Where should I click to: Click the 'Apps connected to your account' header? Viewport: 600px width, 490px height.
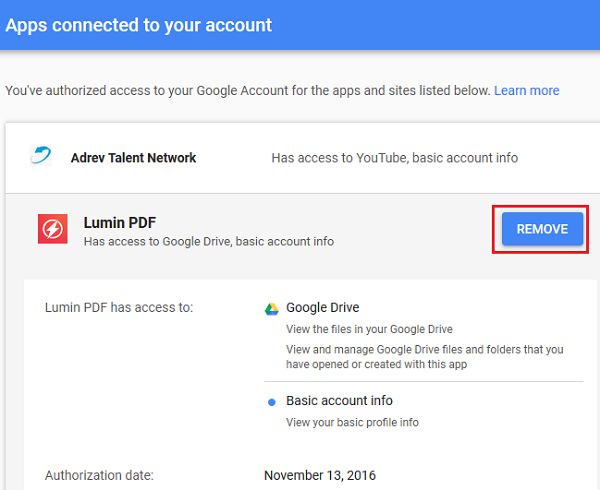point(139,25)
